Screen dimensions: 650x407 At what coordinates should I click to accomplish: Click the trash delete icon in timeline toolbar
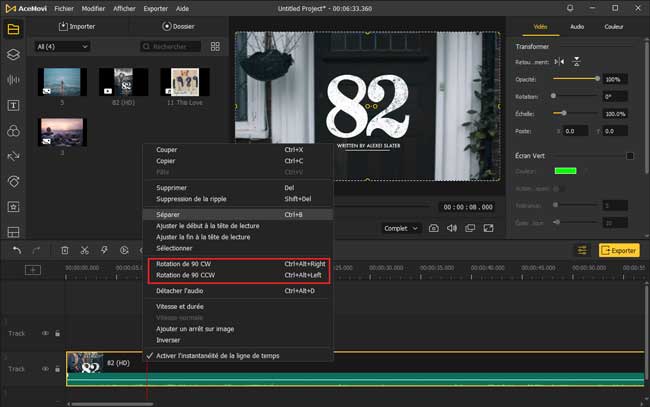65,250
